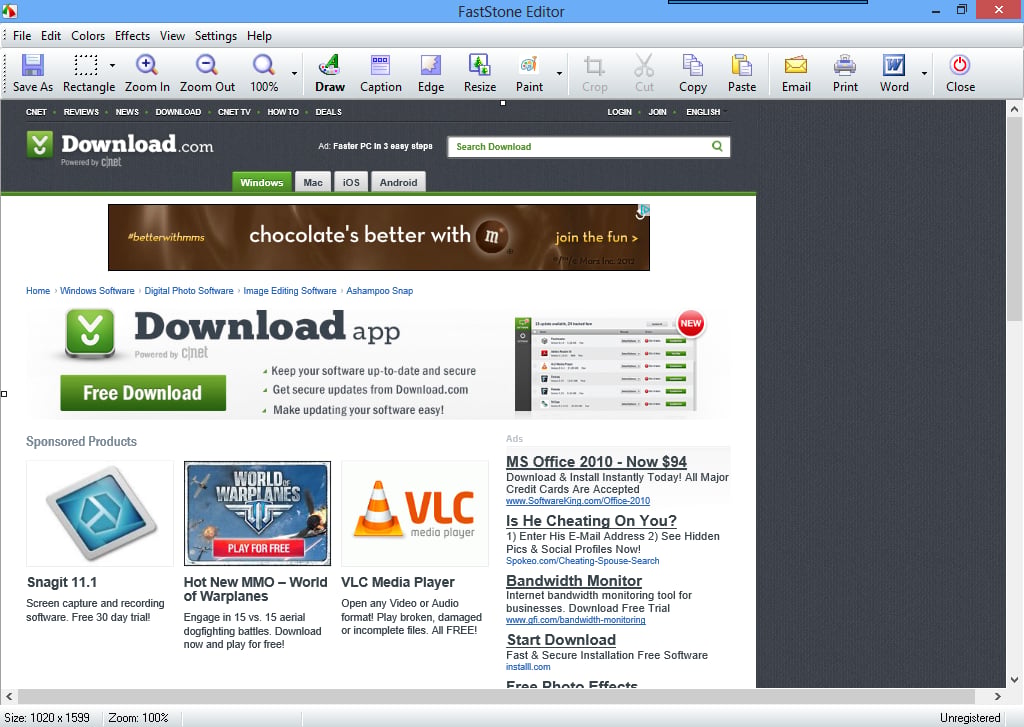
Task: Click the Copy toolbar button
Action: [x=692, y=73]
